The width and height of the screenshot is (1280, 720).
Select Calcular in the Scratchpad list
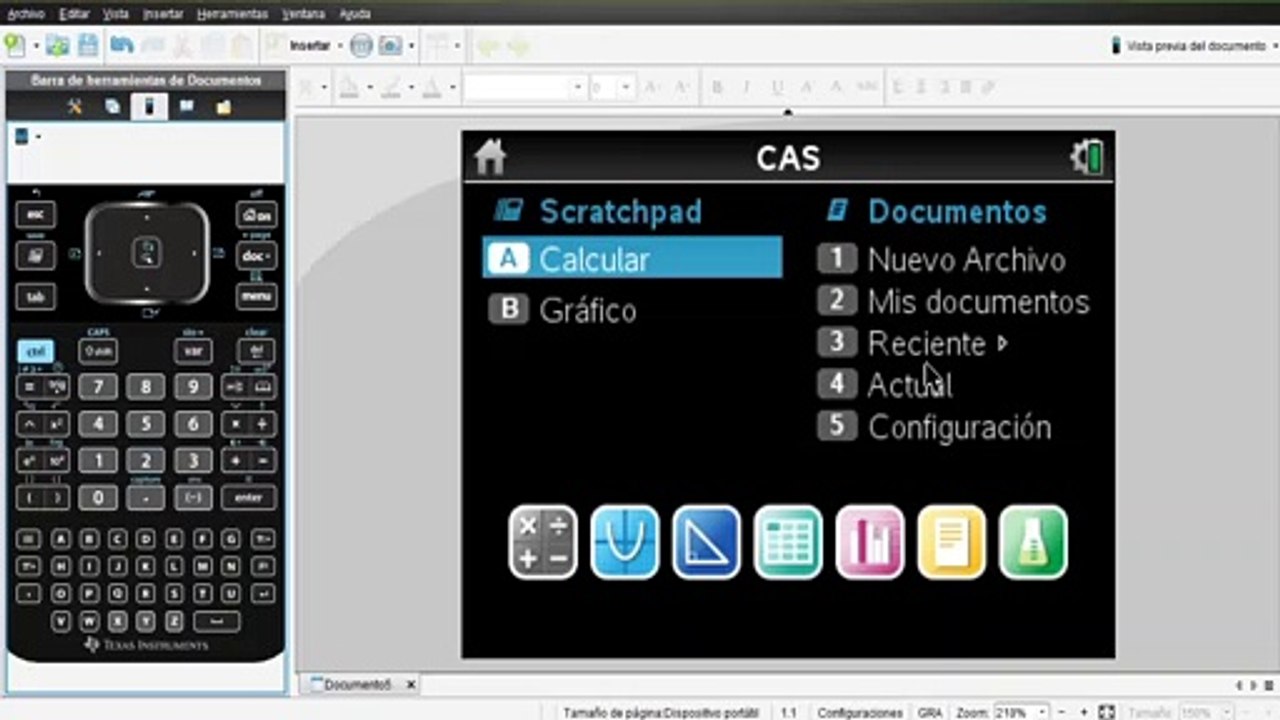pyautogui.click(x=632, y=258)
